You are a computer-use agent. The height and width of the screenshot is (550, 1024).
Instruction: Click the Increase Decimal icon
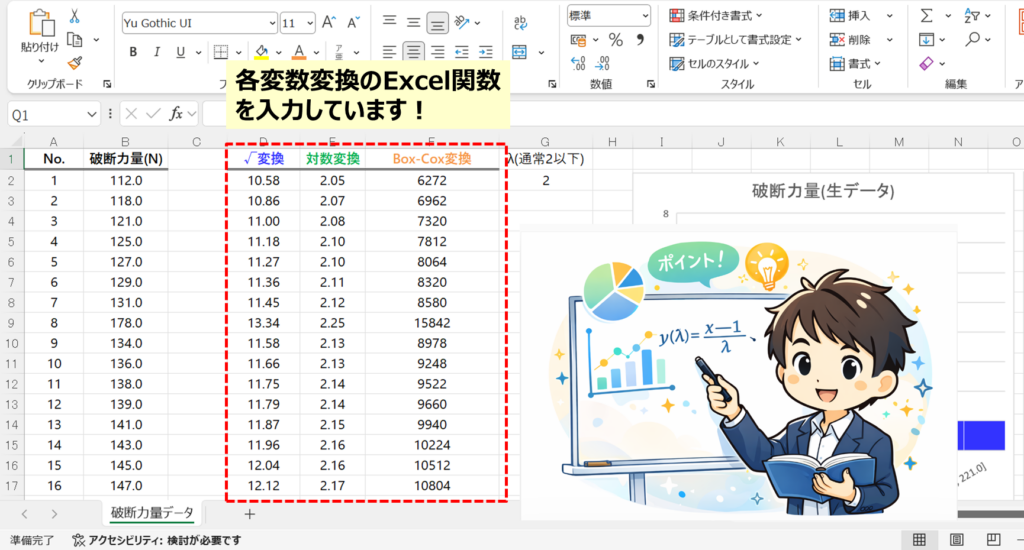pos(577,64)
